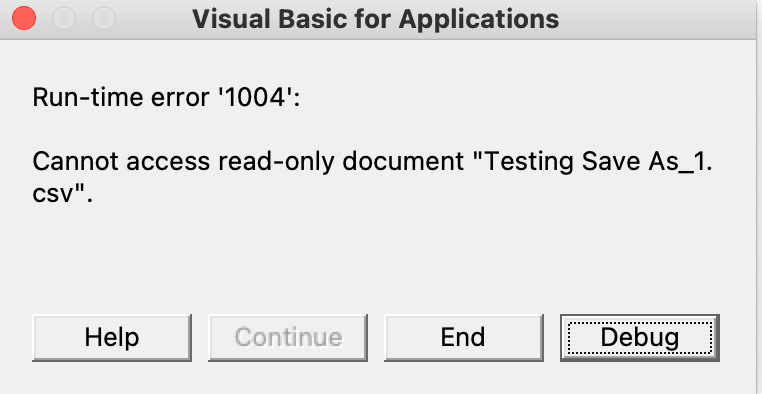Click the word 'read-only' in the error

tap(276, 162)
